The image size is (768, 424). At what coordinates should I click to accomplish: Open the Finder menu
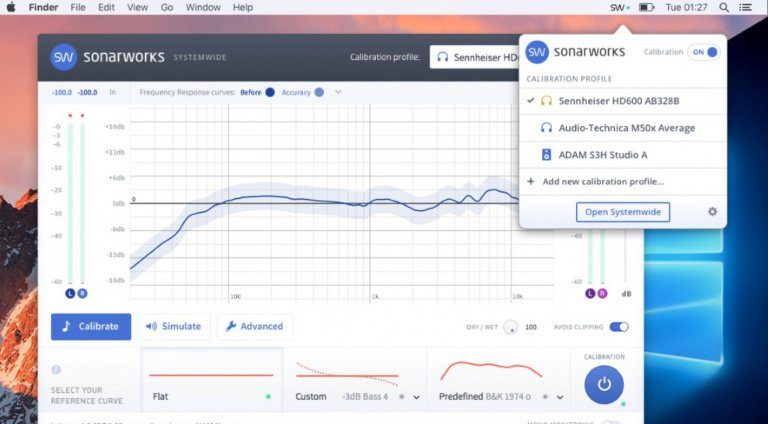(44, 7)
